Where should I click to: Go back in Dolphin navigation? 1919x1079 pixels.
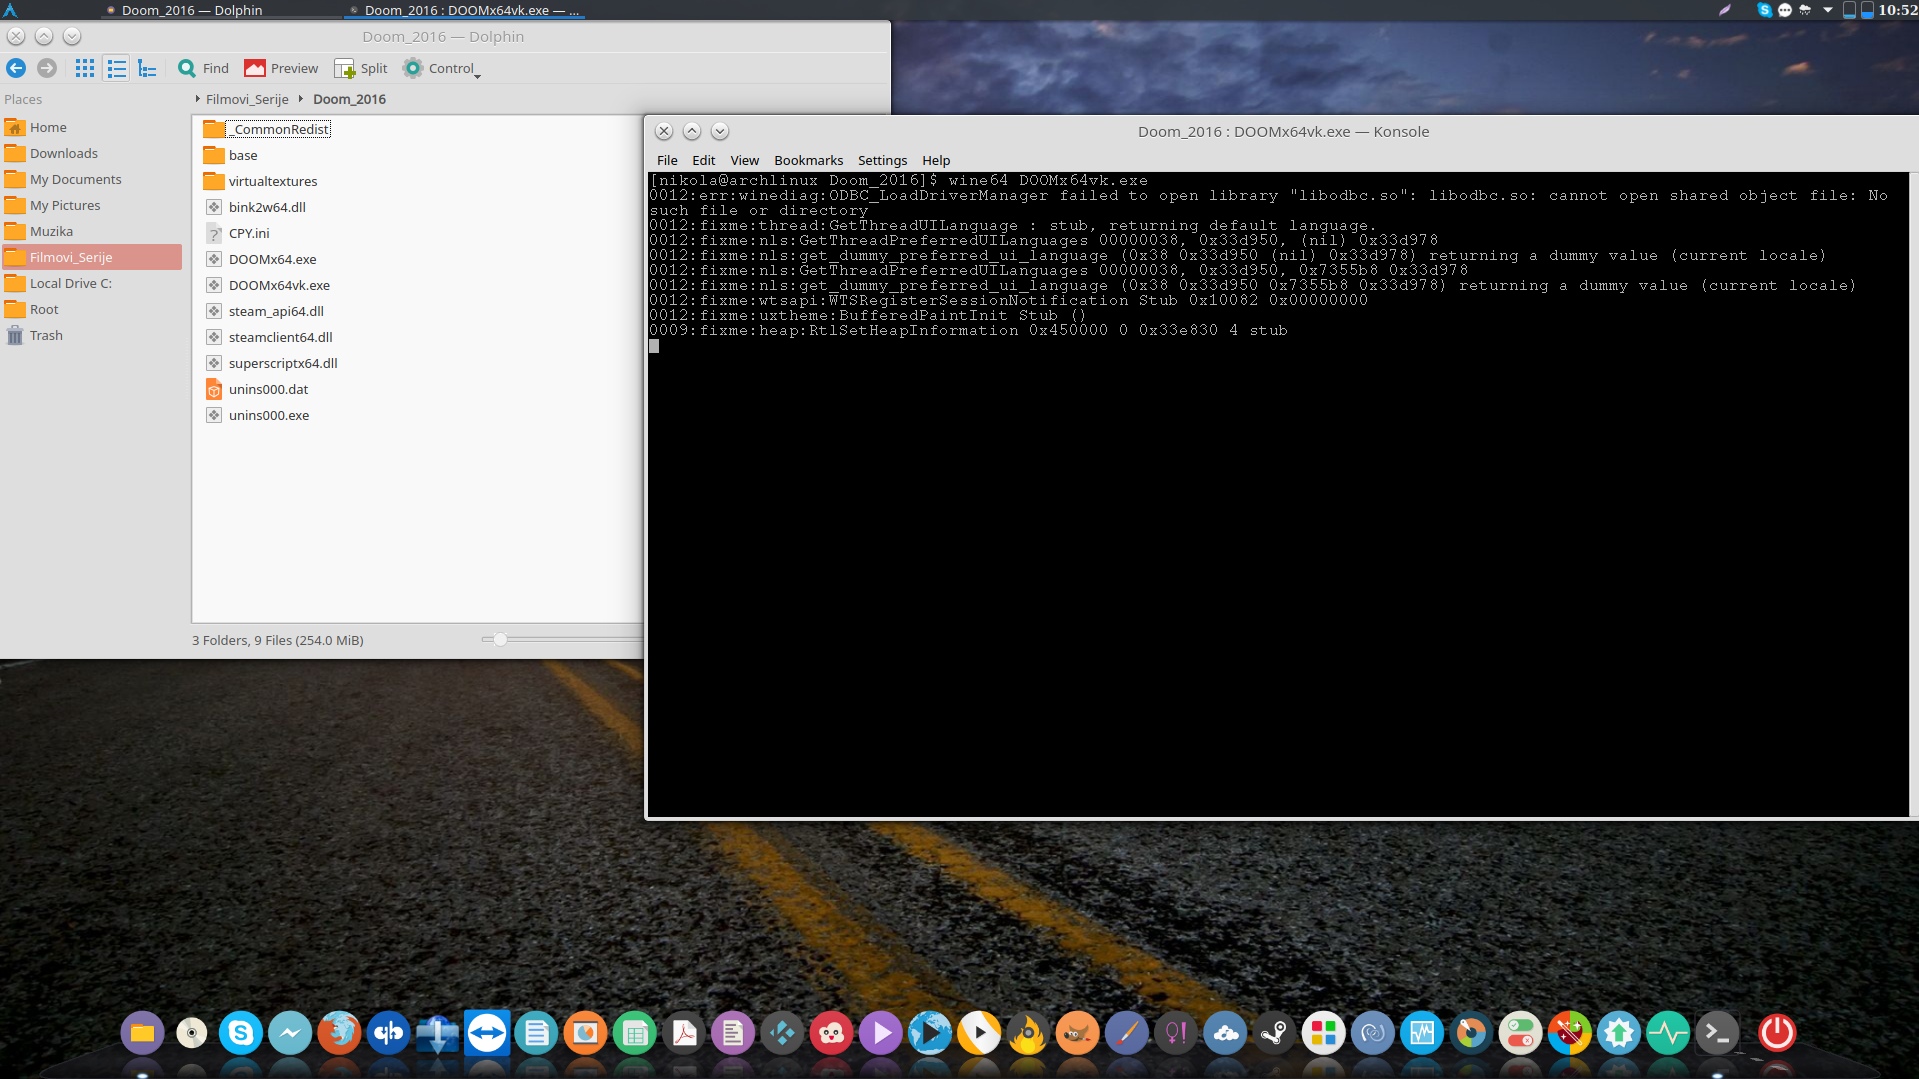click(16, 68)
